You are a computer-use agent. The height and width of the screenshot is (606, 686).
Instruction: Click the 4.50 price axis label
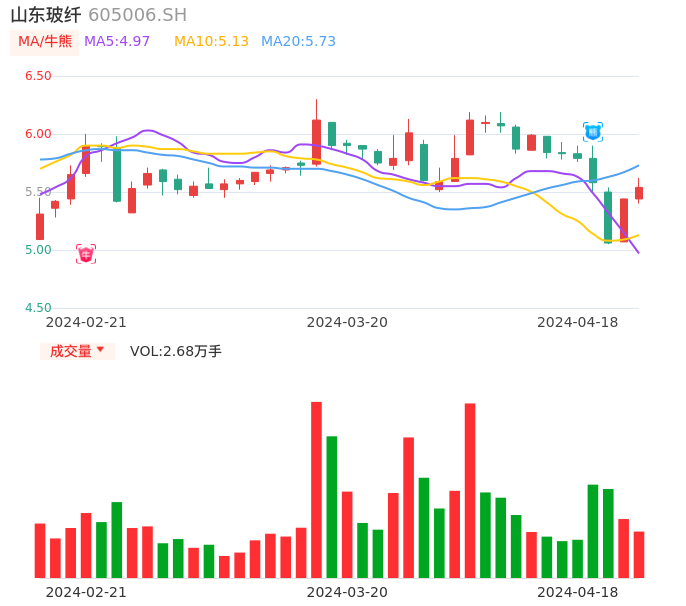point(38,308)
